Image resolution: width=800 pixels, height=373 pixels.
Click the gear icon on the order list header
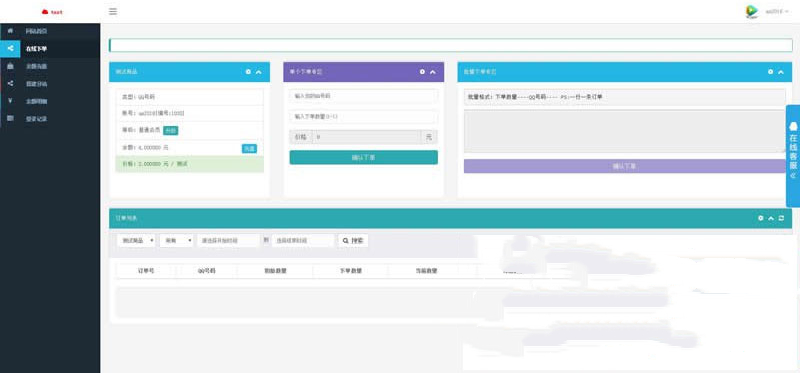point(761,218)
